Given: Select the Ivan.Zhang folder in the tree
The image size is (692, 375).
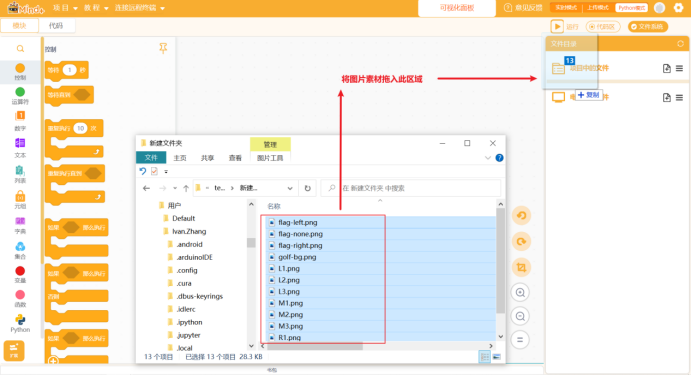Looking at the screenshot, I should (x=189, y=231).
